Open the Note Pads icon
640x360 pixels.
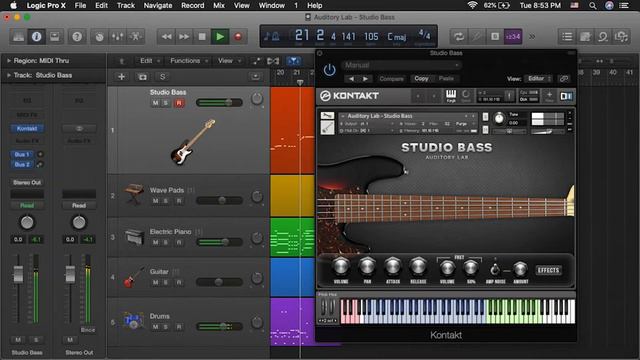click(x=585, y=37)
